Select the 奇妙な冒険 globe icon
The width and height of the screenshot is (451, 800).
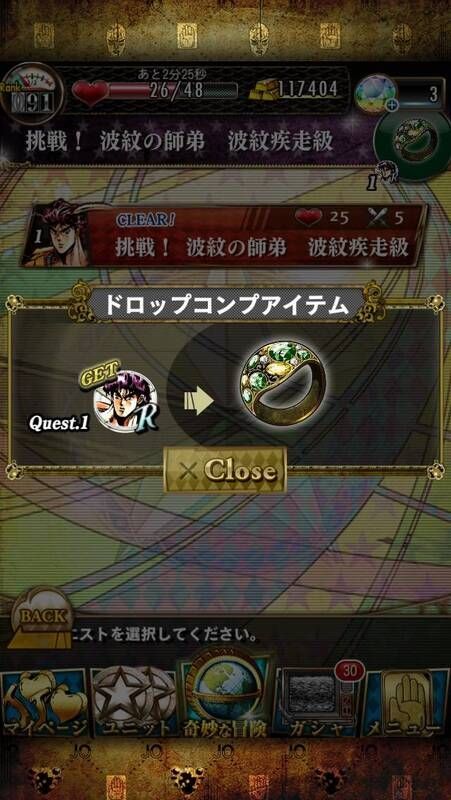225,693
